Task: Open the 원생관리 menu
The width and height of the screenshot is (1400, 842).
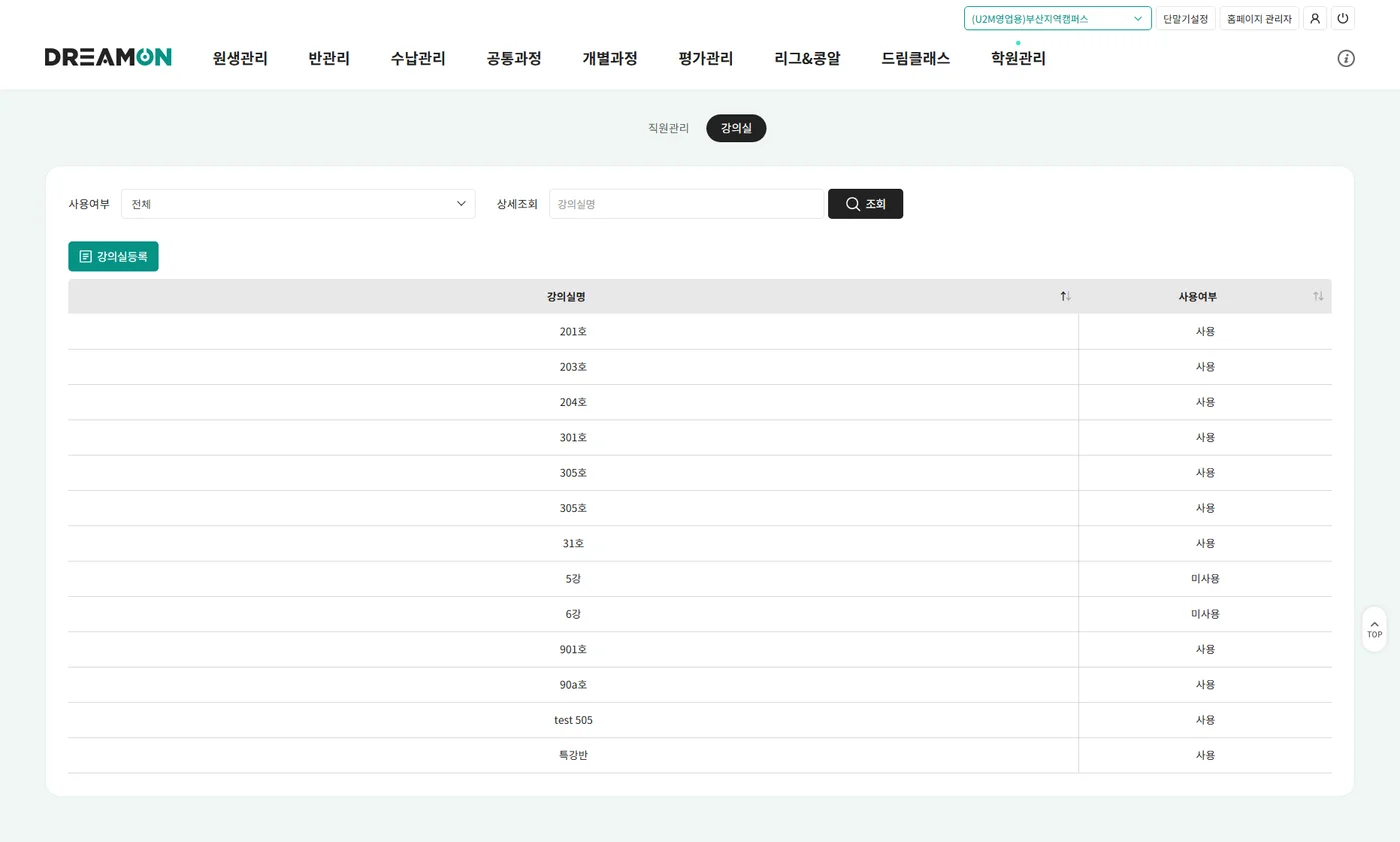Action: (x=240, y=58)
